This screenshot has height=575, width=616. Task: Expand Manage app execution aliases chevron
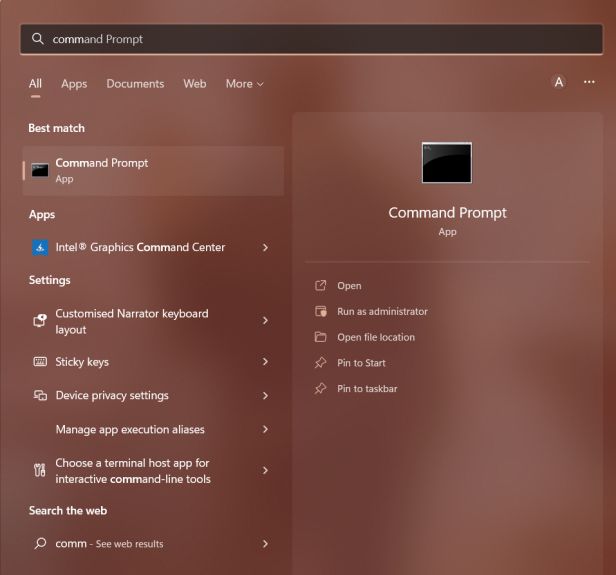[x=265, y=429]
